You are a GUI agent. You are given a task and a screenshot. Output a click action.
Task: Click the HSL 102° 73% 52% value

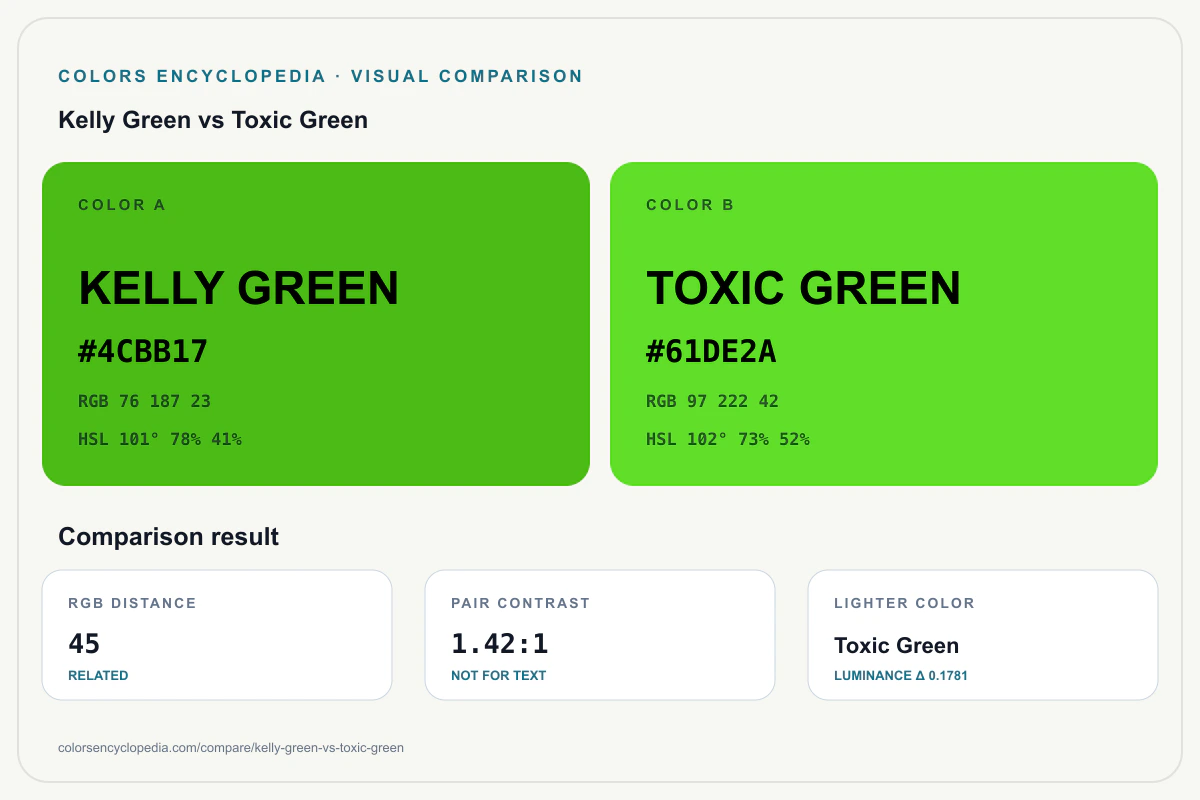(728, 438)
